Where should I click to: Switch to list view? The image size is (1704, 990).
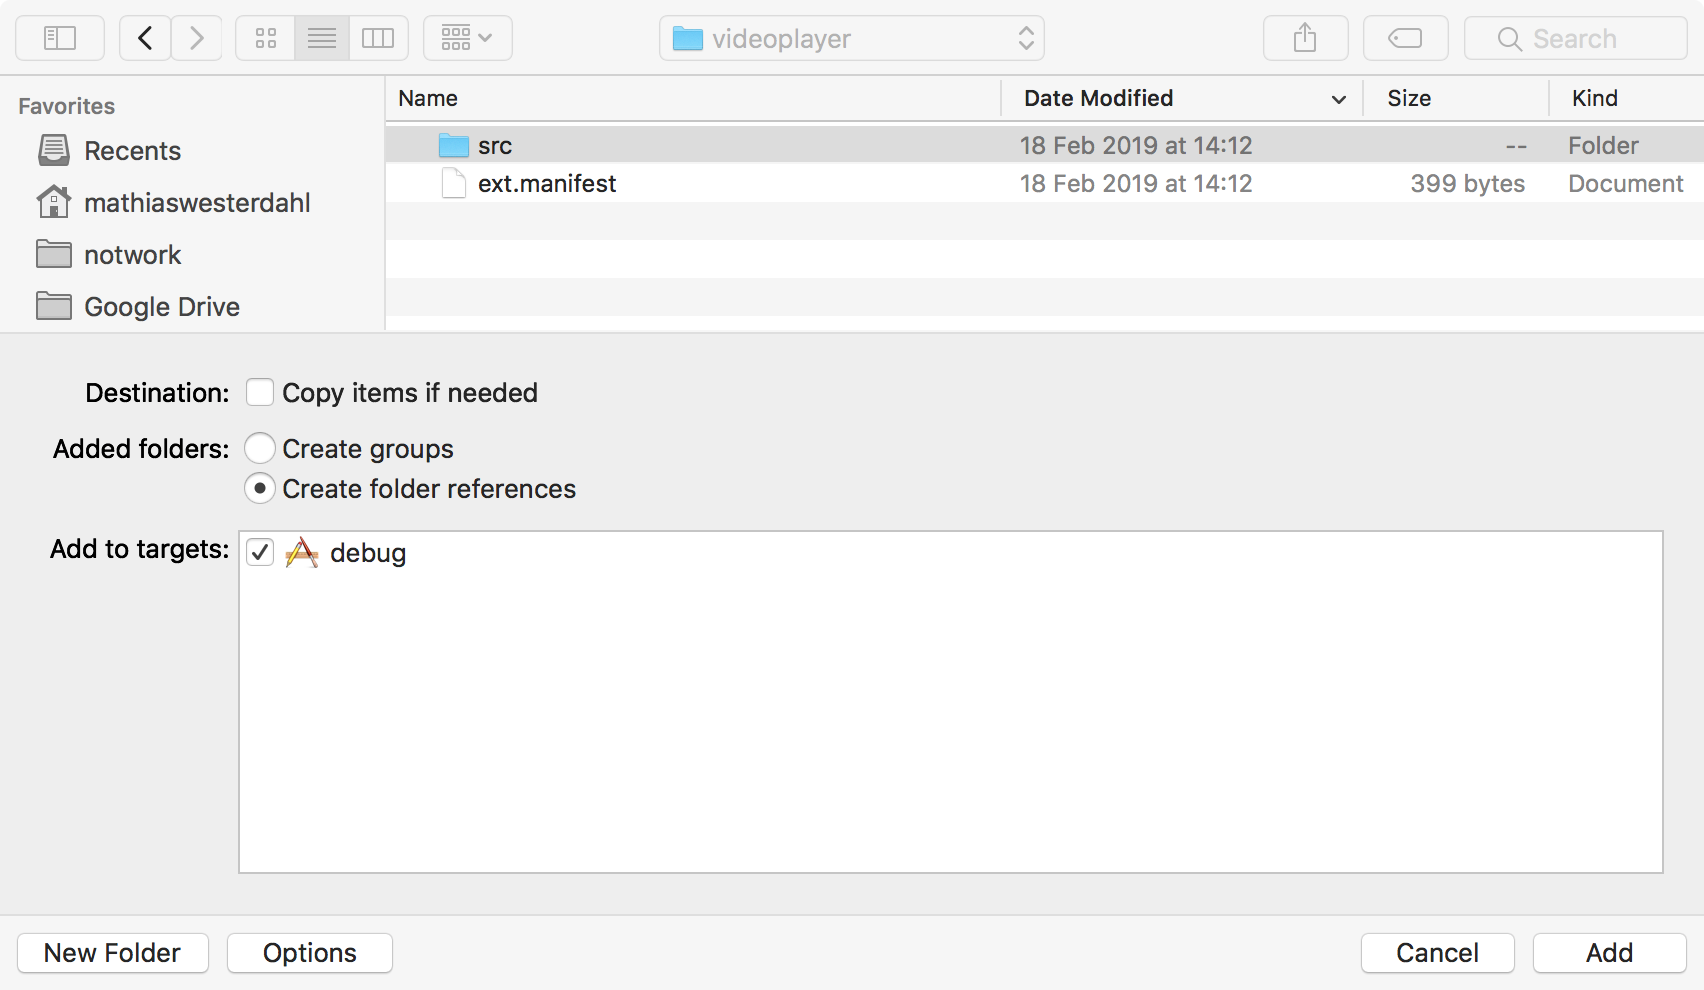322,39
